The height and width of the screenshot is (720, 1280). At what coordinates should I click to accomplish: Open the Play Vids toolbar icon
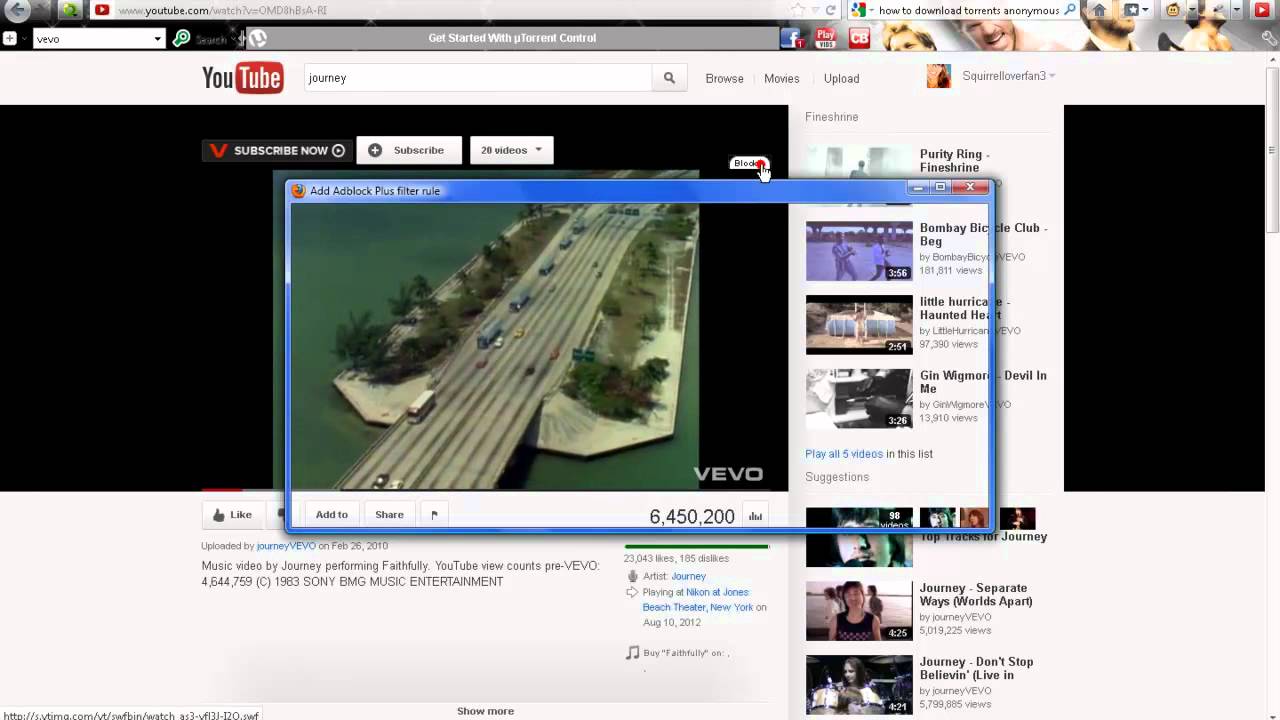[826, 38]
